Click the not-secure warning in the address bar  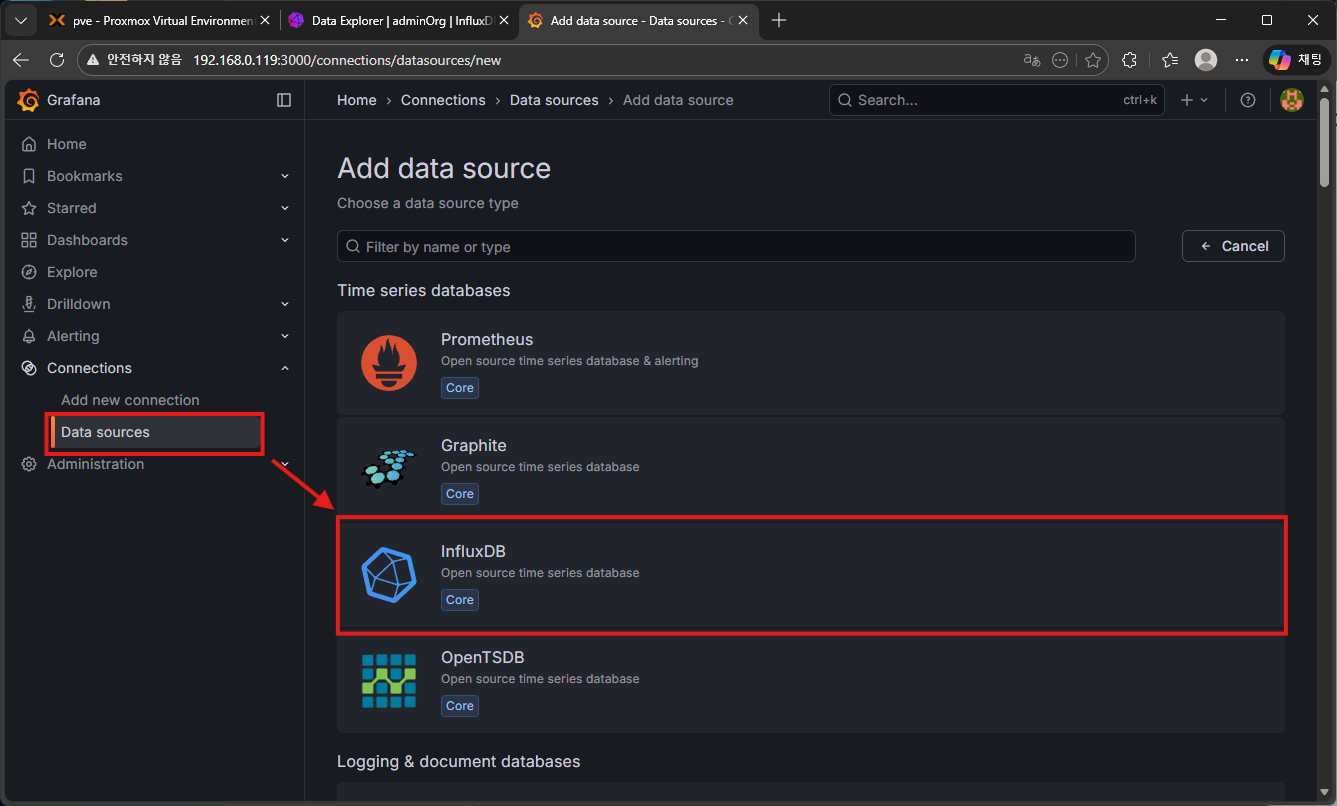(133, 60)
